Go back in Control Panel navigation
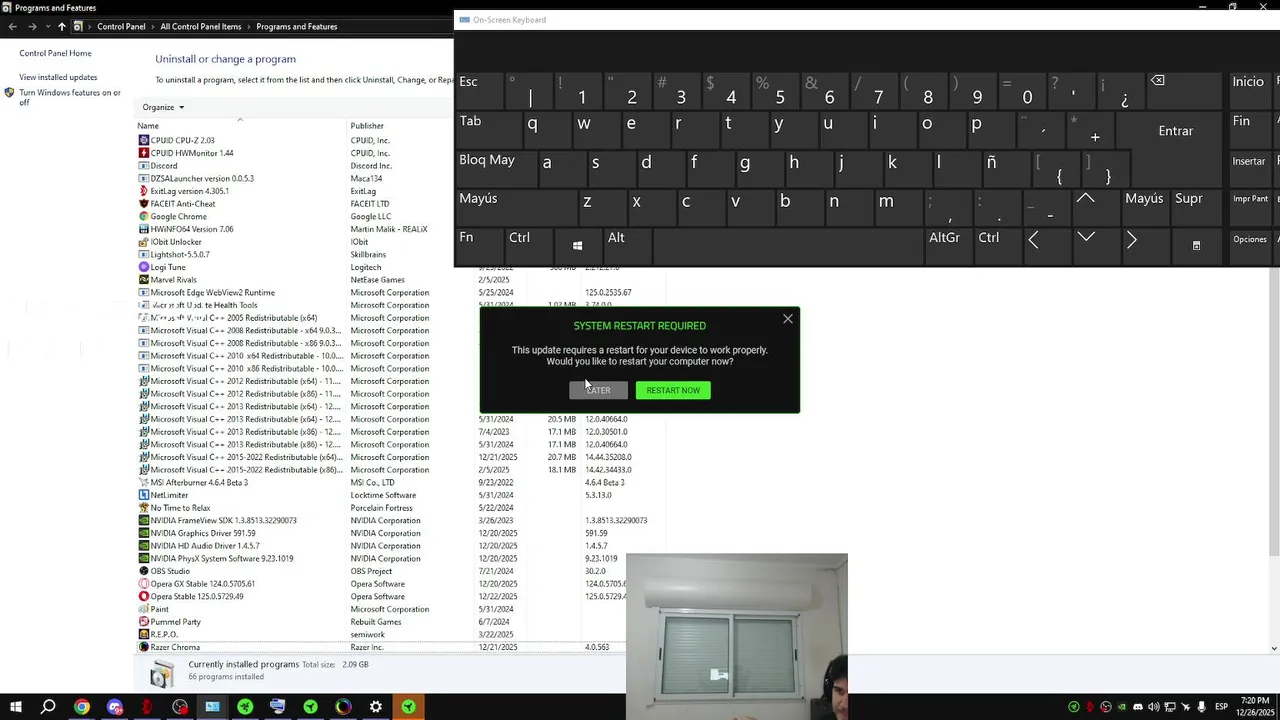Screen dimensions: 1280x720 pyautogui.click(x=12, y=26)
